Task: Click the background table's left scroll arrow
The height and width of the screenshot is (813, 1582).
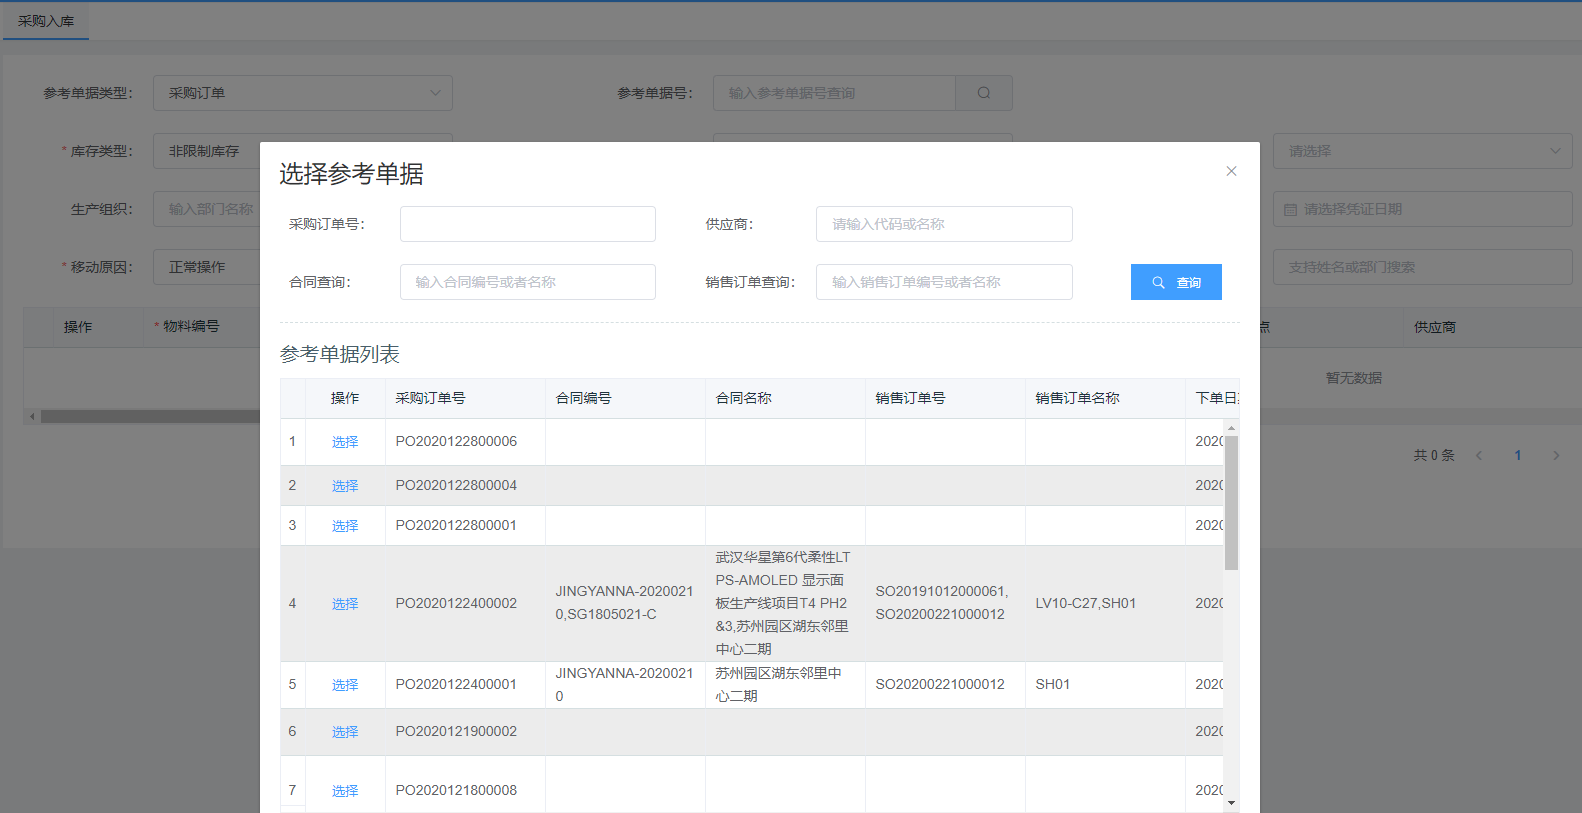Action: pyautogui.click(x=32, y=416)
